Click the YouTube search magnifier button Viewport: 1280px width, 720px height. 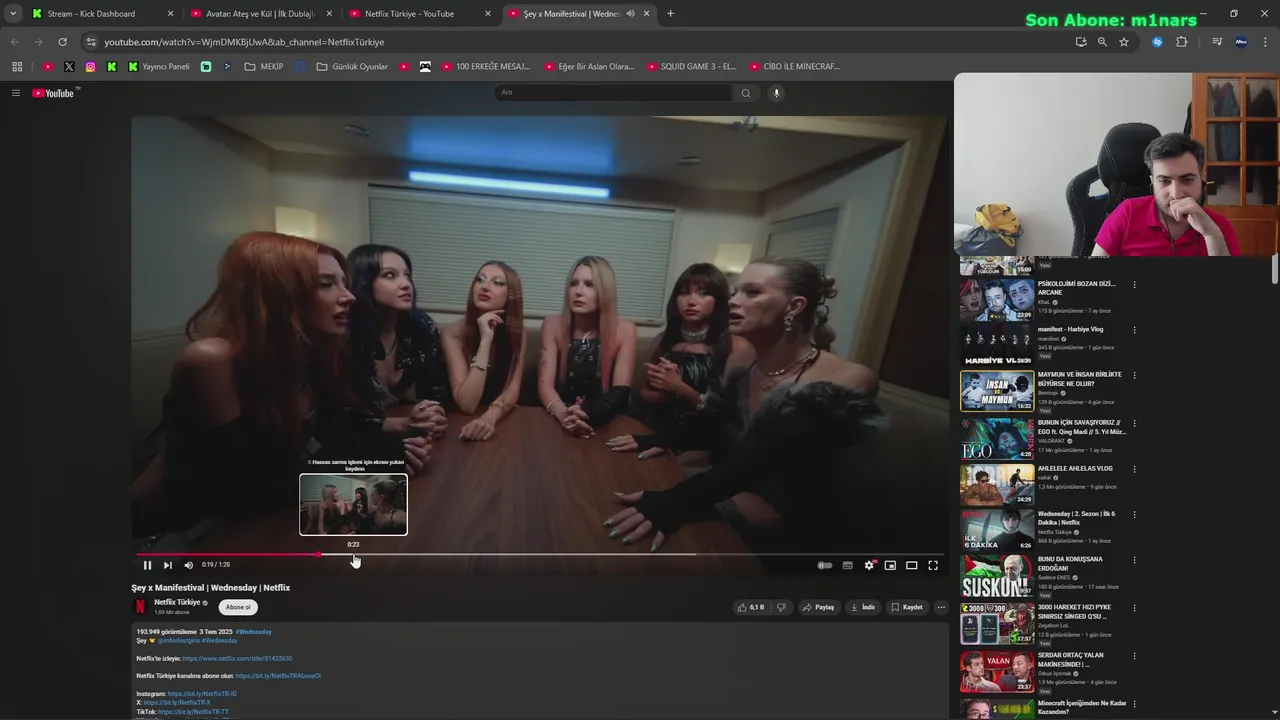point(745,92)
